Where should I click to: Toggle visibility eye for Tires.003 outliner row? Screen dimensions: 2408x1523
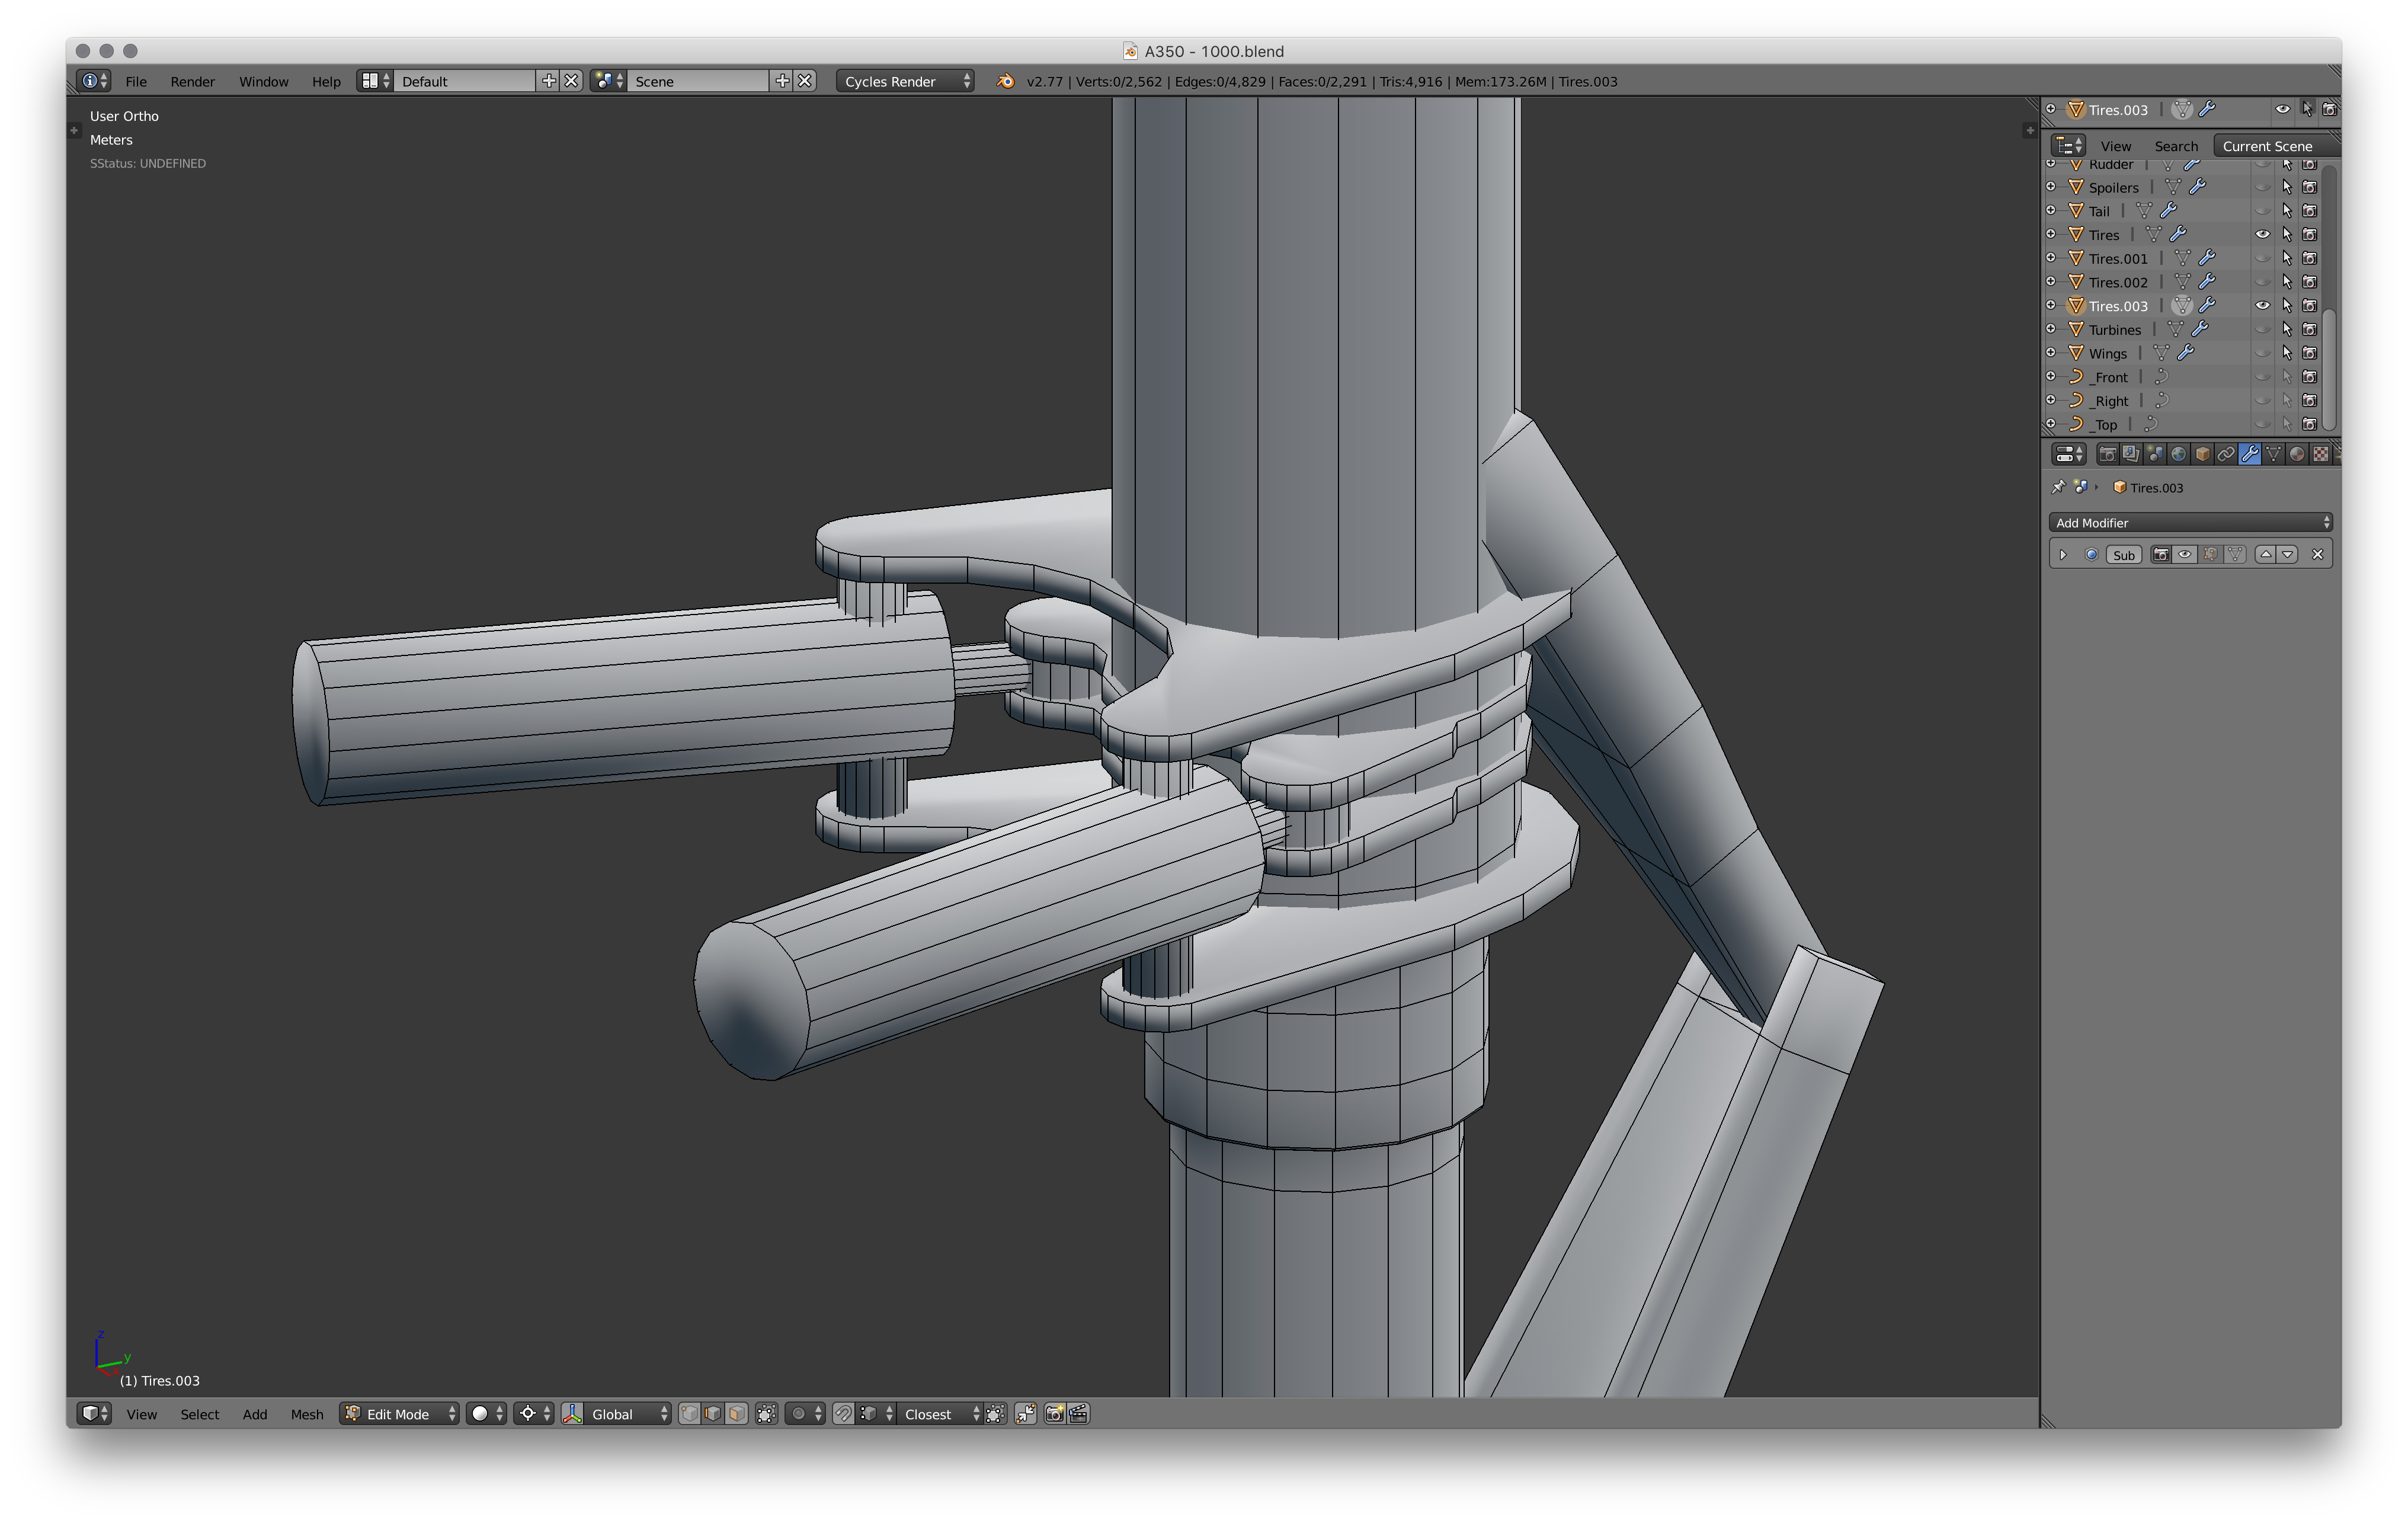point(2262,305)
